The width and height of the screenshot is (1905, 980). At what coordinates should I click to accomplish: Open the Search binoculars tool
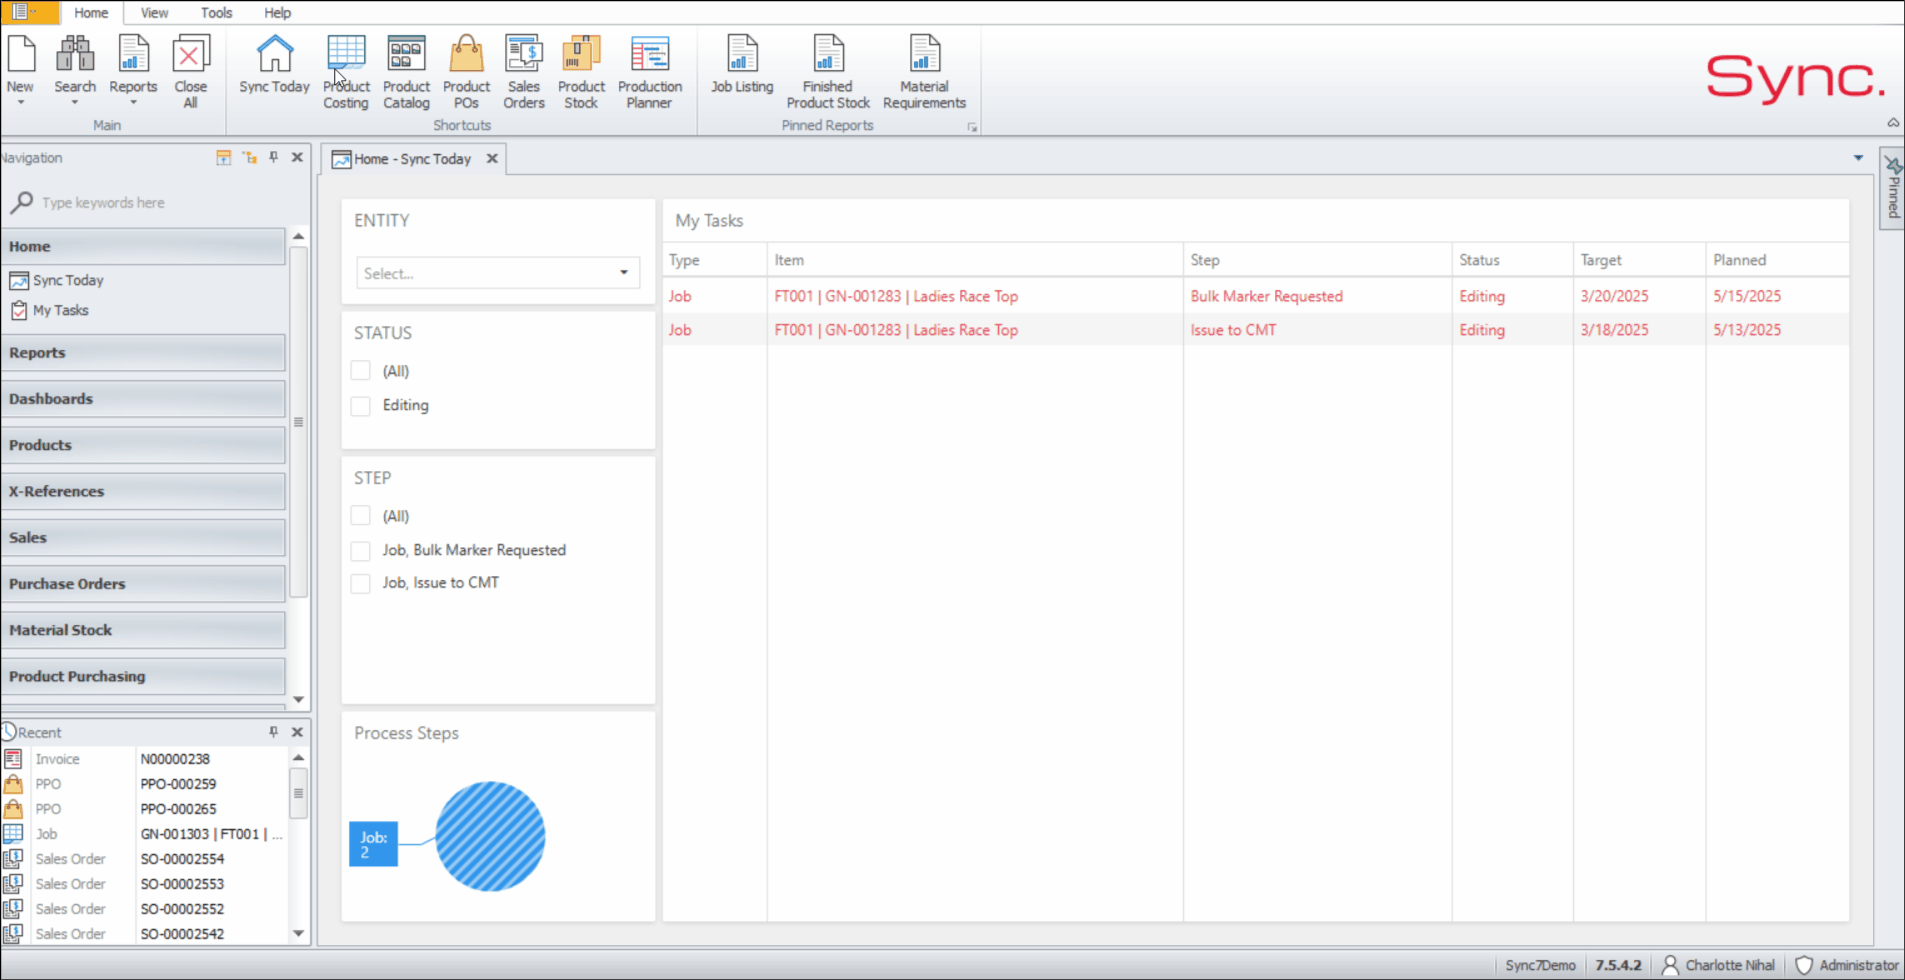75,56
